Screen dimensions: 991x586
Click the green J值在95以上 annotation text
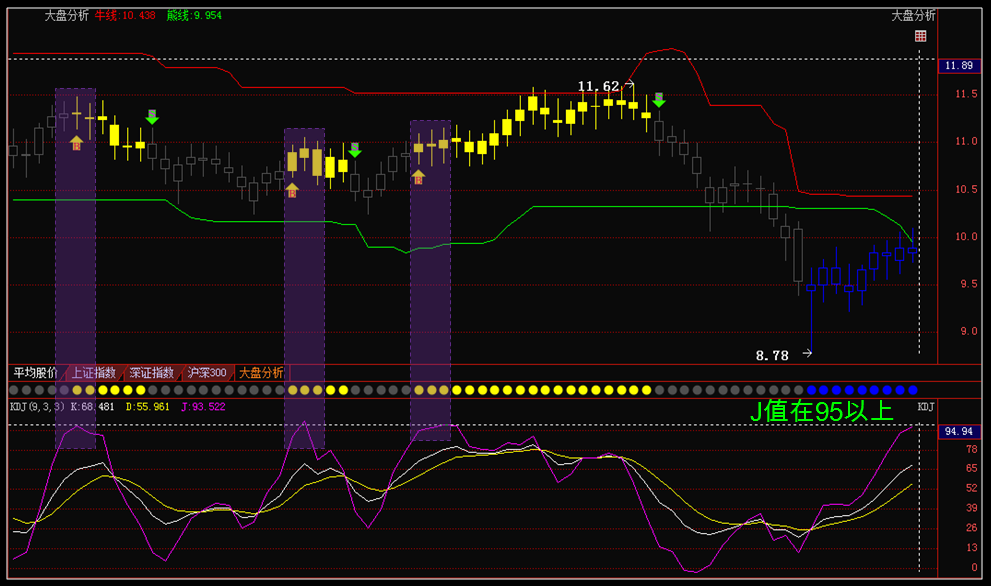pos(822,411)
